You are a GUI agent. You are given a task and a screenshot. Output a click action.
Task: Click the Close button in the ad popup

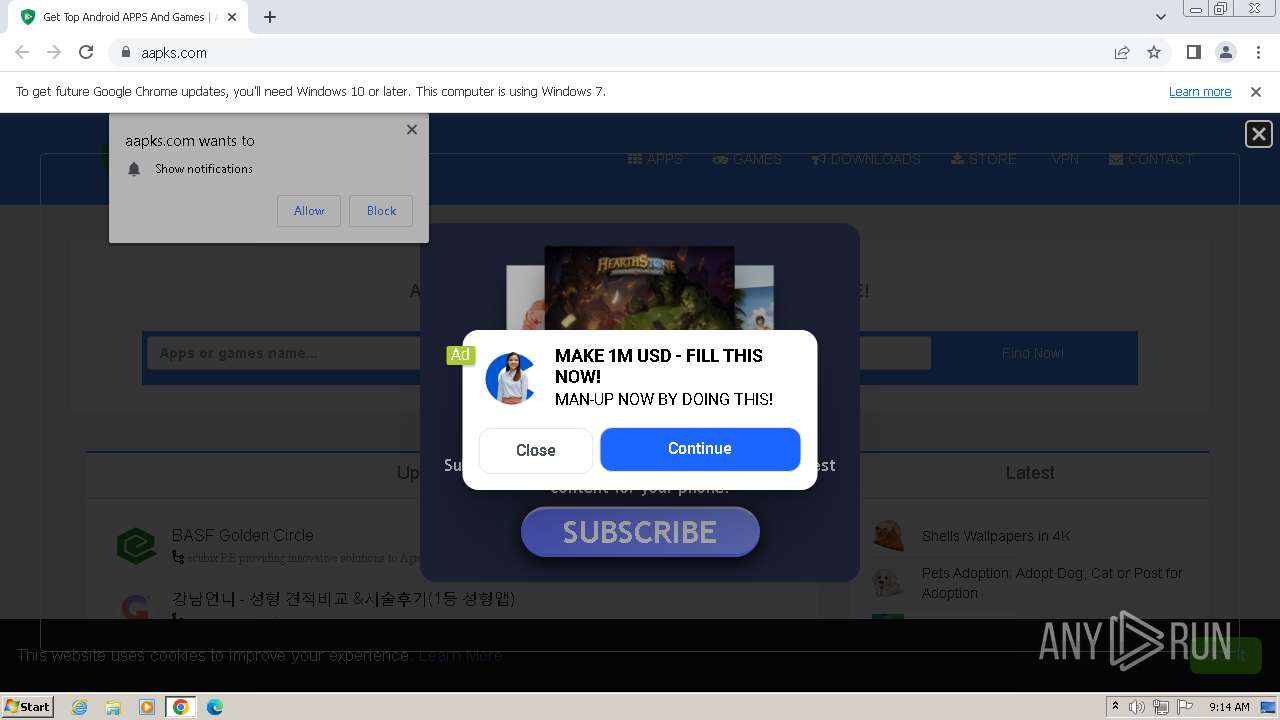(536, 450)
